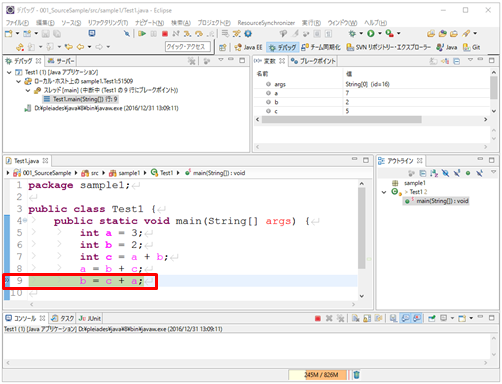Select stack frame Test1.main(String[]) line 9

[x=80, y=99]
